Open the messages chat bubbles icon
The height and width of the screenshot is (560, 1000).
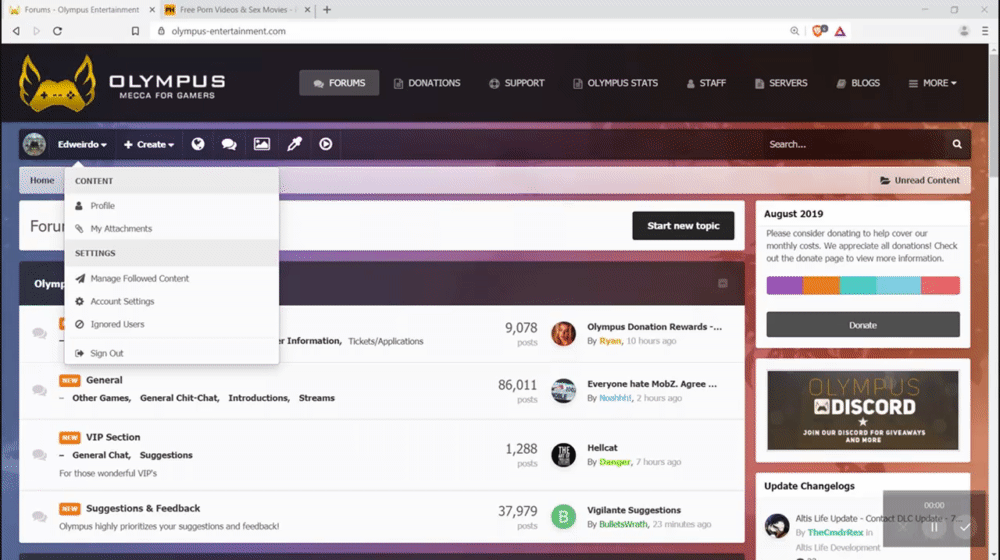(x=229, y=144)
